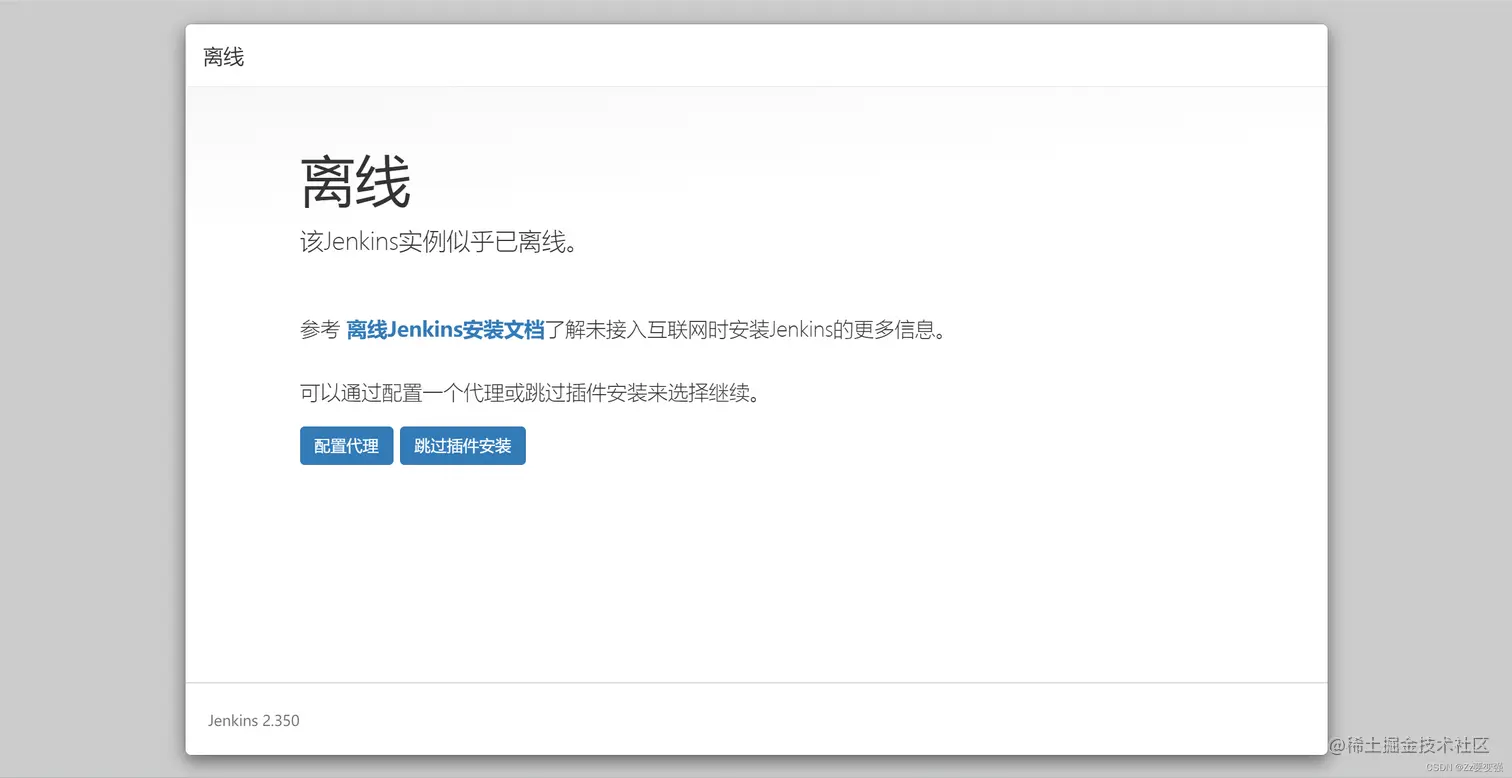Click the 跳过插件安装 button
The width and height of the screenshot is (1512, 778).
click(463, 446)
